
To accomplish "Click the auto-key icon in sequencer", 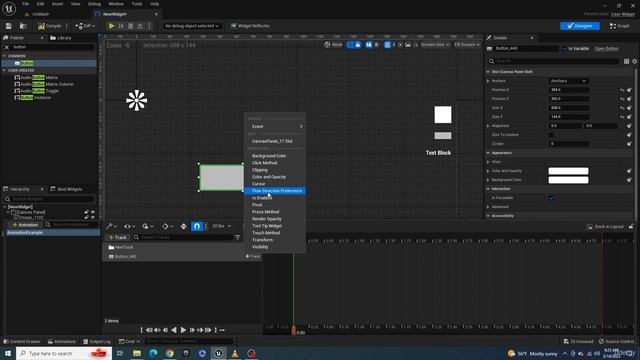I will click(x=183, y=226).
